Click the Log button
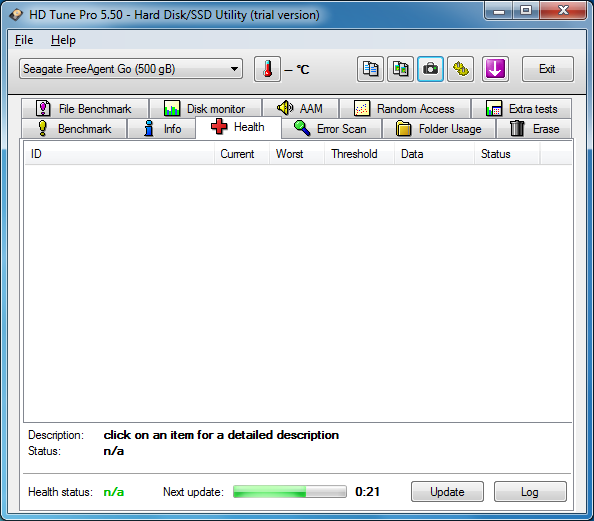The image size is (594, 521). pyautogui.click(x=530, y=492)
